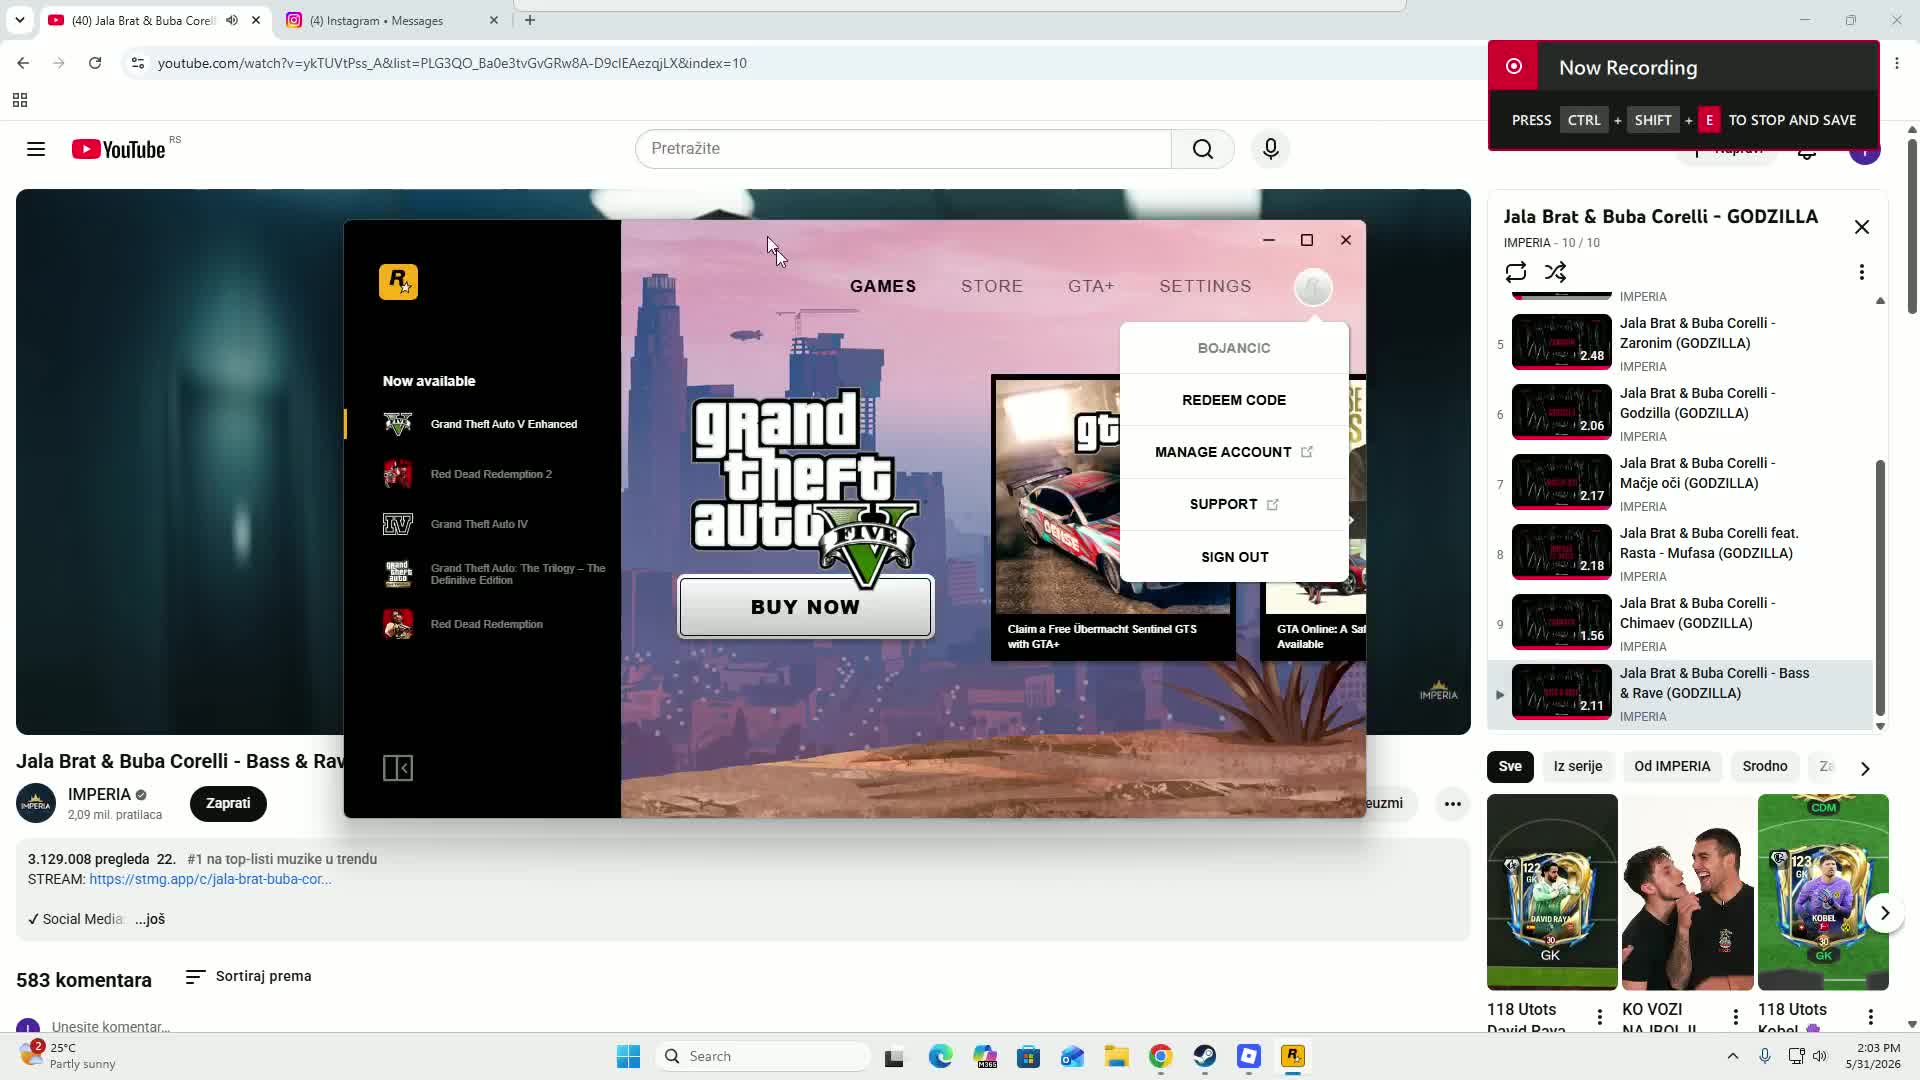
Task: Open Rockstar Games Launcher taskbar icon
Action: pos(1292,1056)
